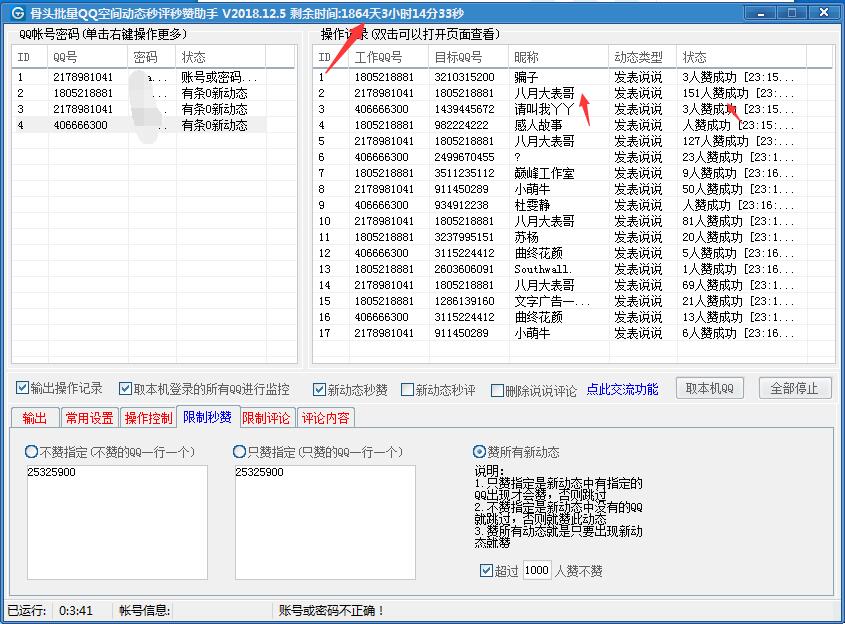This screenshot has width=845, height=624.
Task: Open the 评论内容 tab
Action: tap(325, 418)
